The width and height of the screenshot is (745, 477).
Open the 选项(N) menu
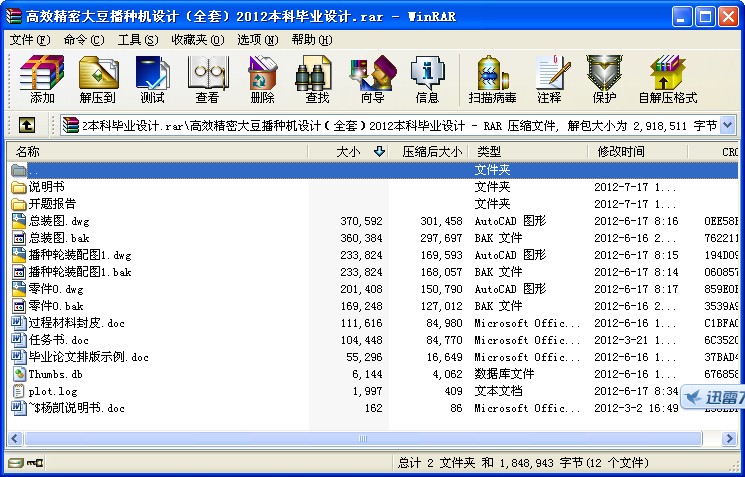pyautogui.click(x=258, y=40)
